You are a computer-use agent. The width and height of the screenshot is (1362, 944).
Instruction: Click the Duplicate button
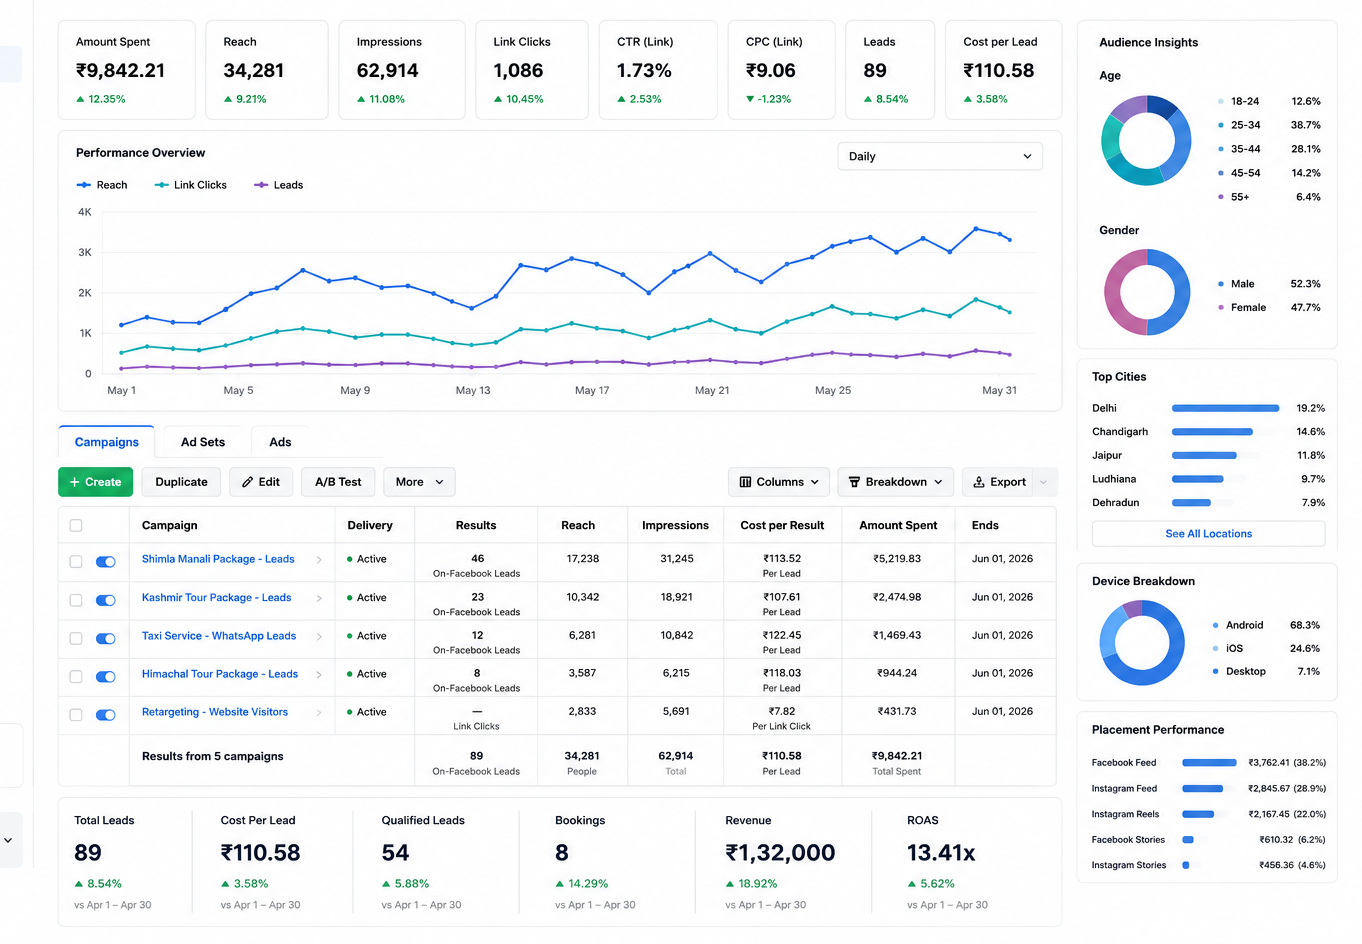tap(181, 482)
